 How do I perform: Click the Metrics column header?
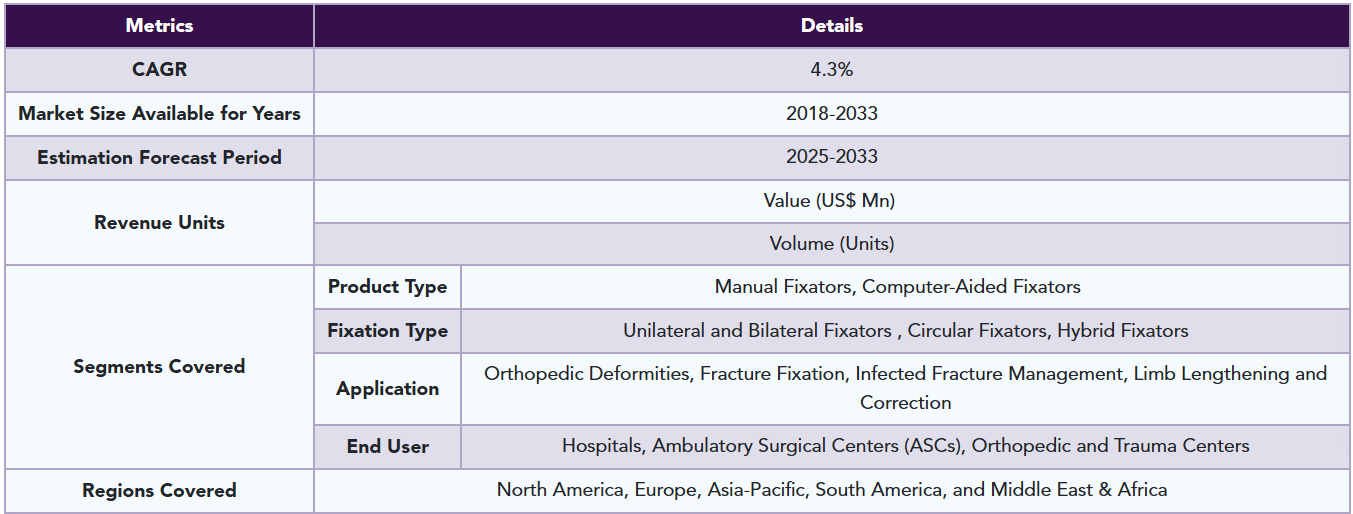pos(159,26)
